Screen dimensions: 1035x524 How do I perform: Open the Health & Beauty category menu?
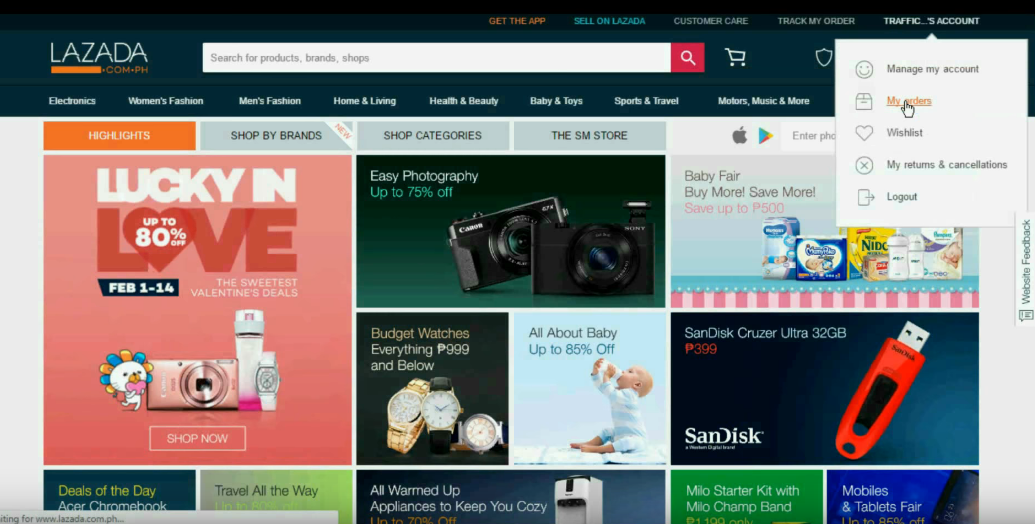point(463,101)
